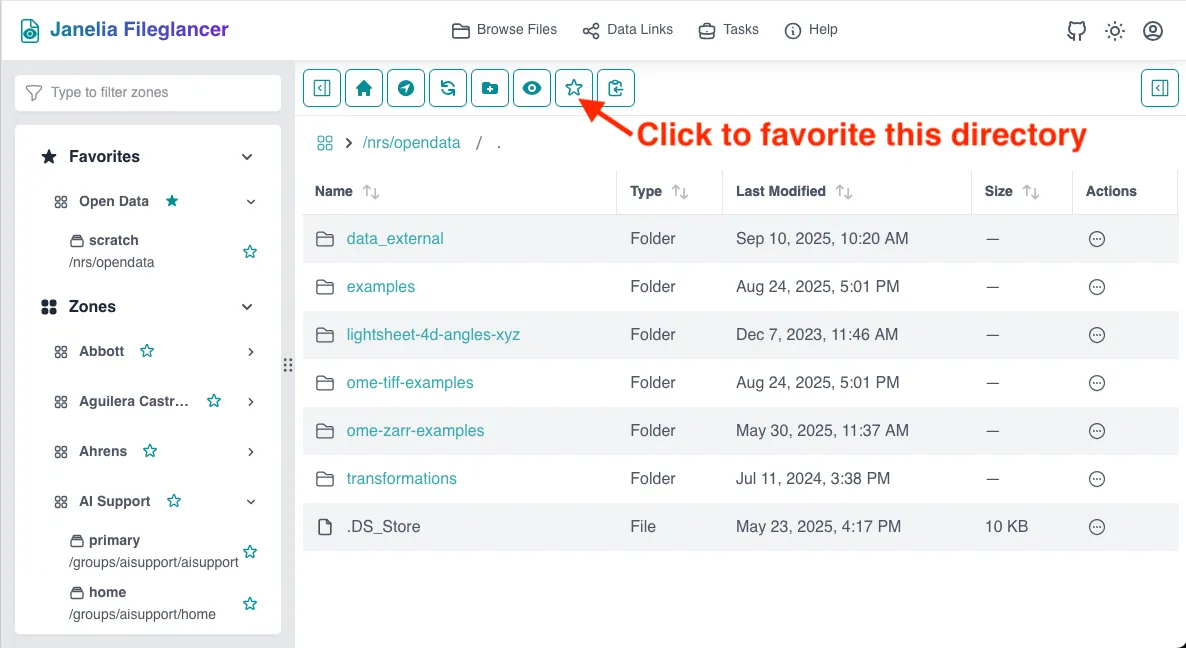Open the ome-zarr-examples folder link

(x=415, y=431)
